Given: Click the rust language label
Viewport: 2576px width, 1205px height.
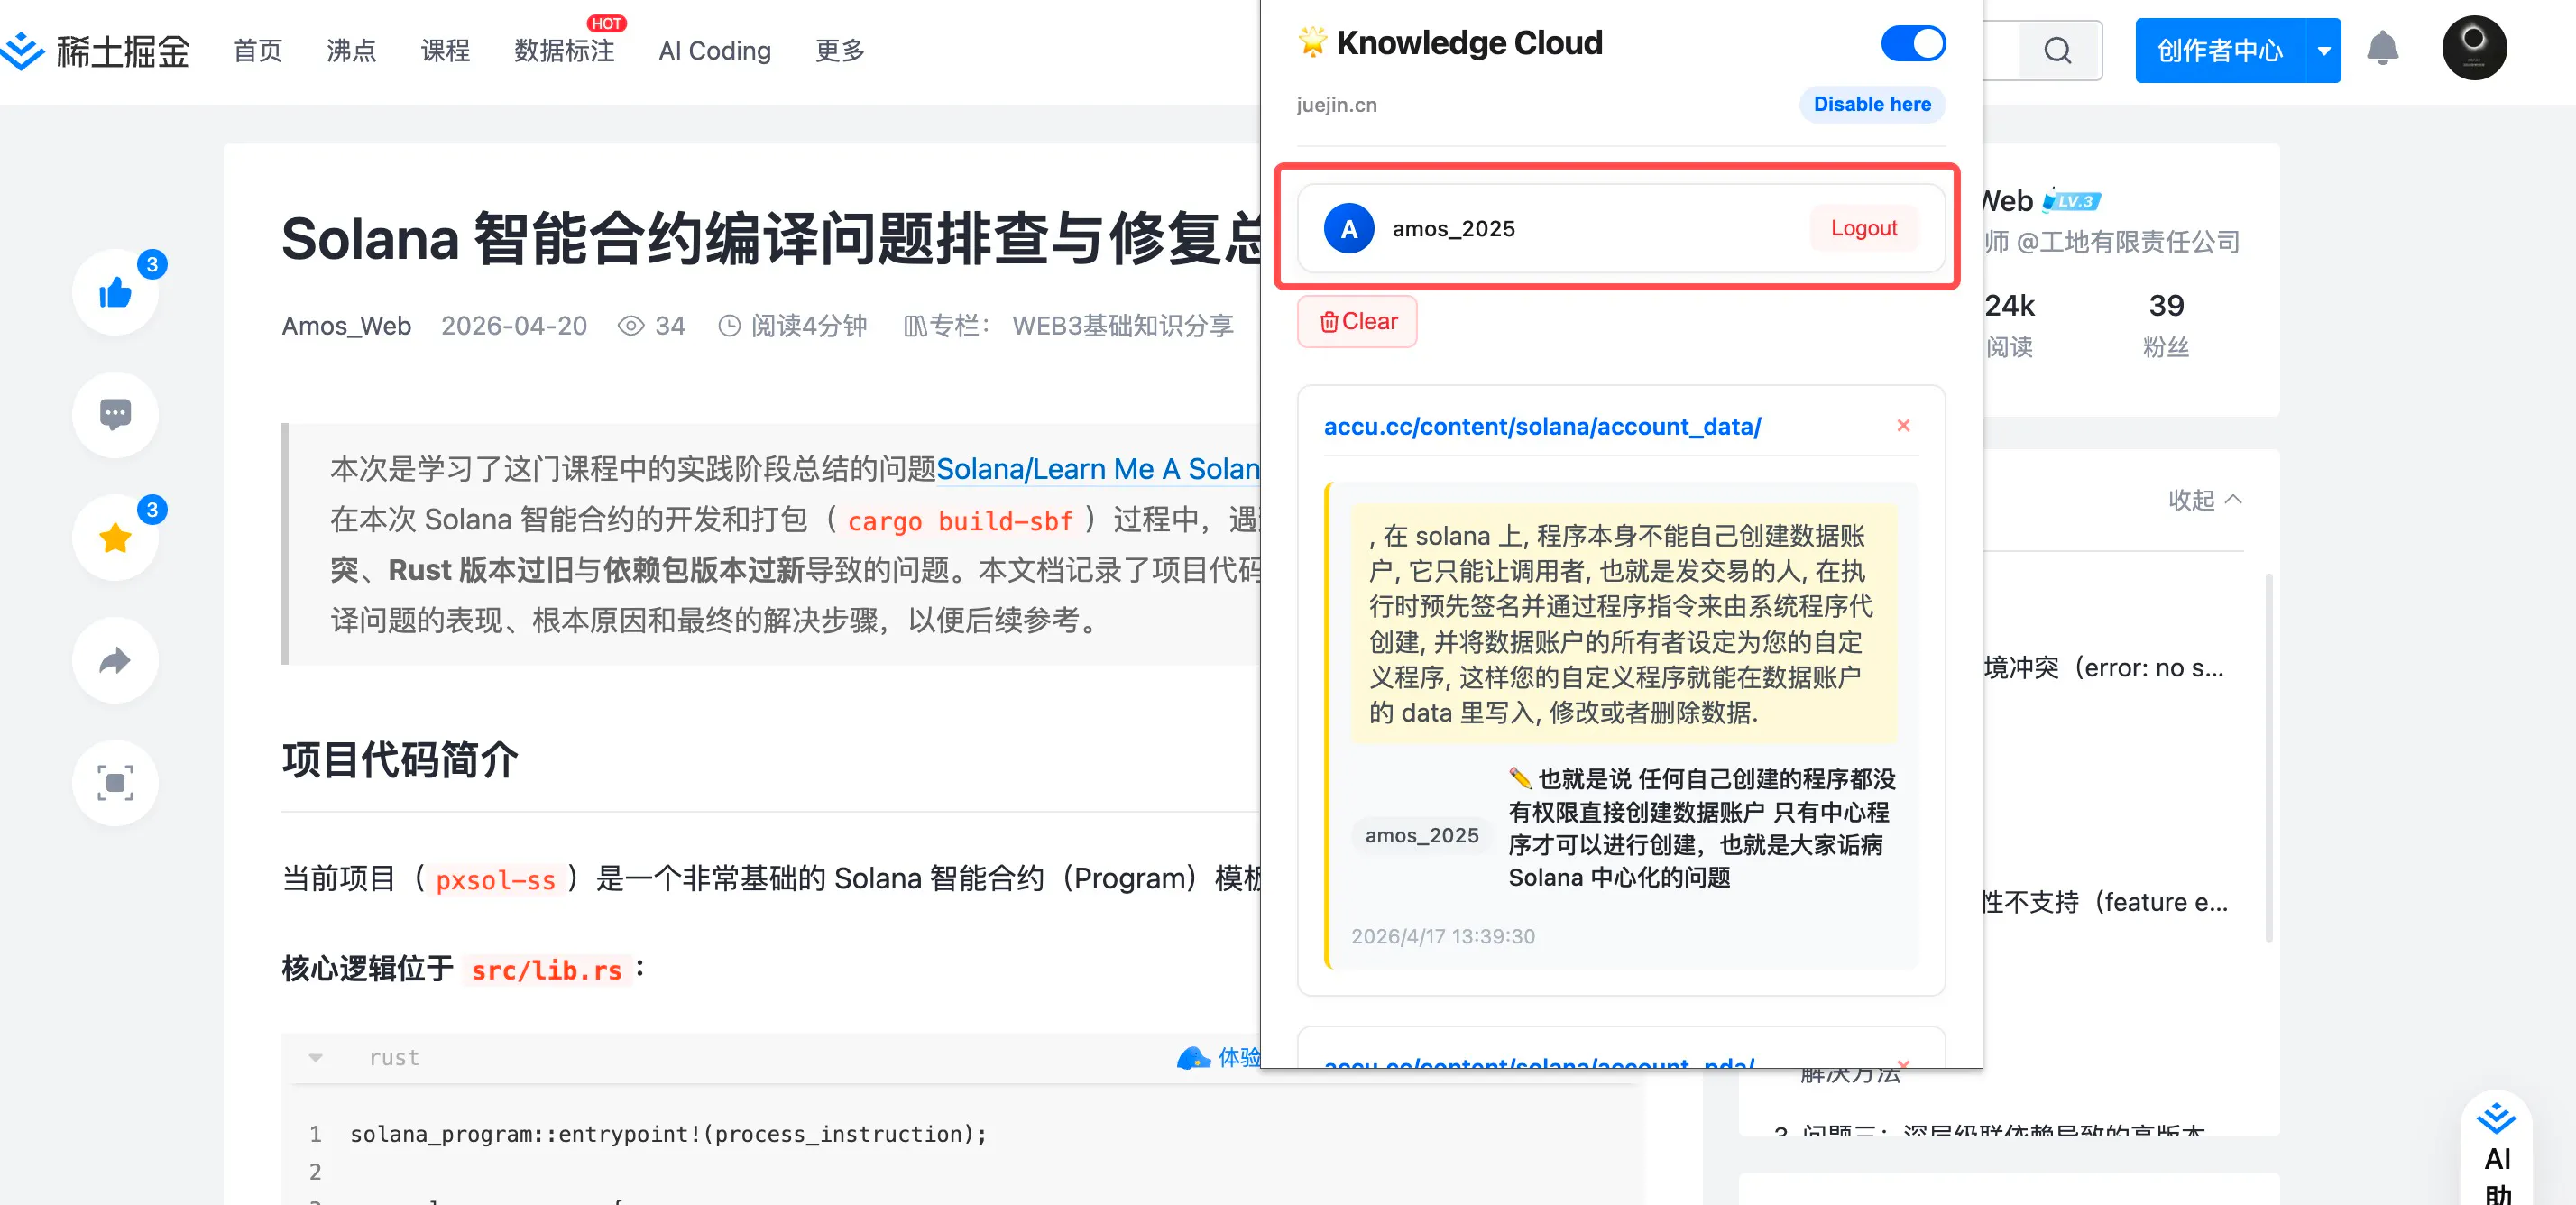Looking at the screenshot, I should click(394, 1058).
